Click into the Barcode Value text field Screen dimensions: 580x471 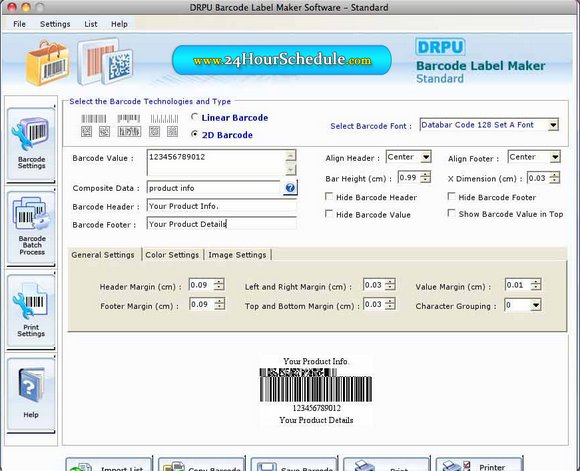click(217, 162)
